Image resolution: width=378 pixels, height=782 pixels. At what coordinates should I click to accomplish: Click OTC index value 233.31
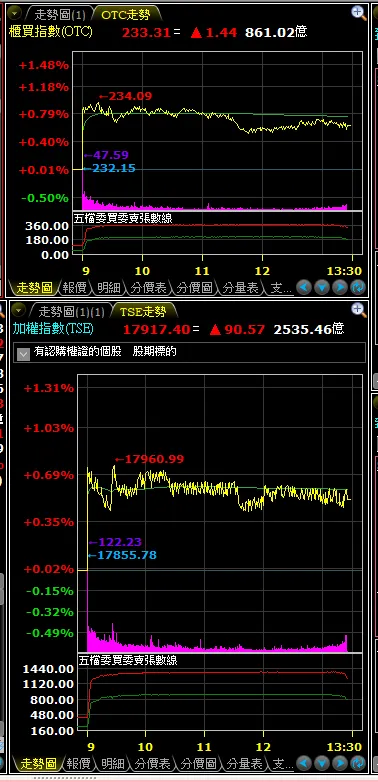coord(146,32)
